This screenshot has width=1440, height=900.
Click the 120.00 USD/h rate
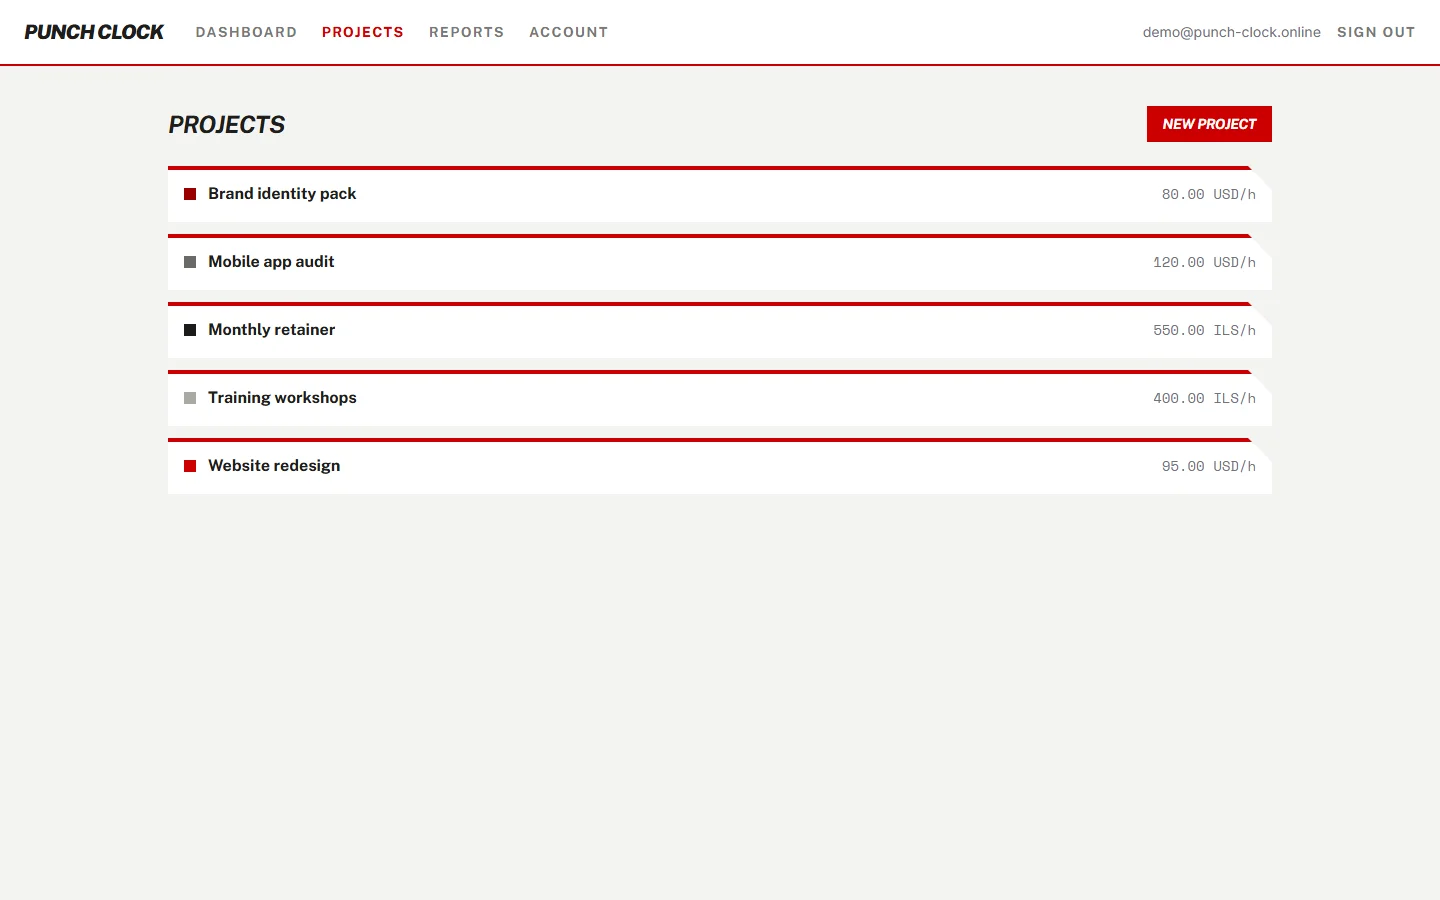[1204, 262]
